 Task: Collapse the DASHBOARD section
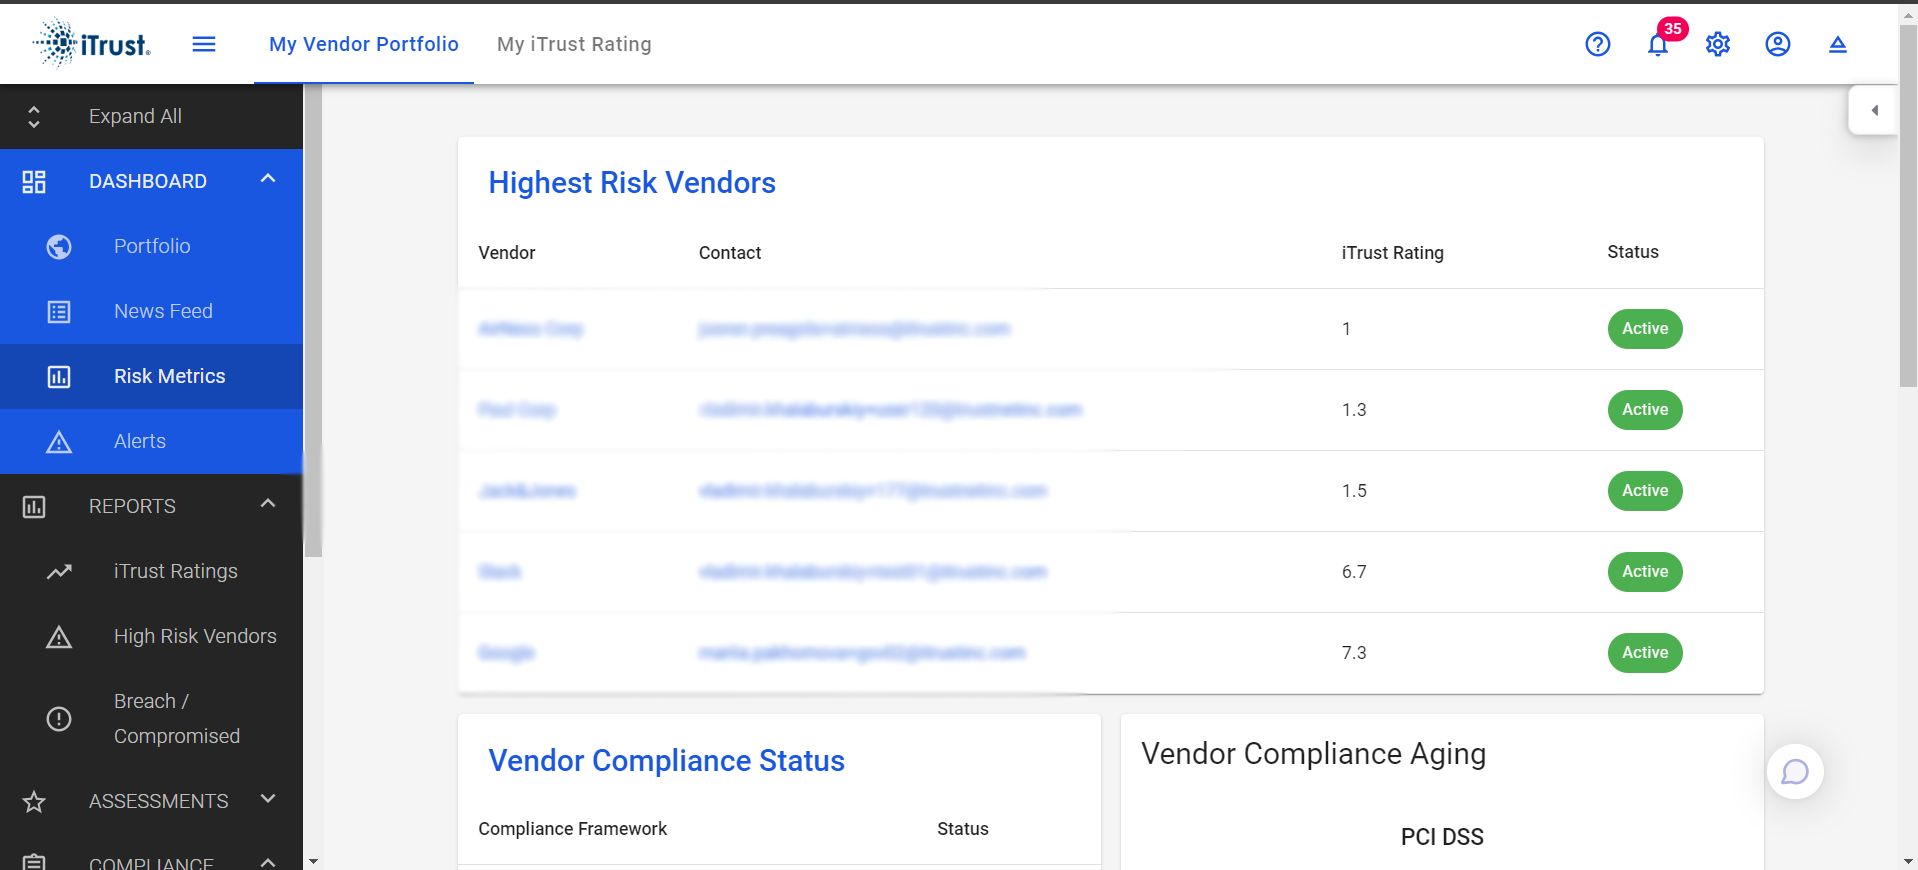coord(268,180)
